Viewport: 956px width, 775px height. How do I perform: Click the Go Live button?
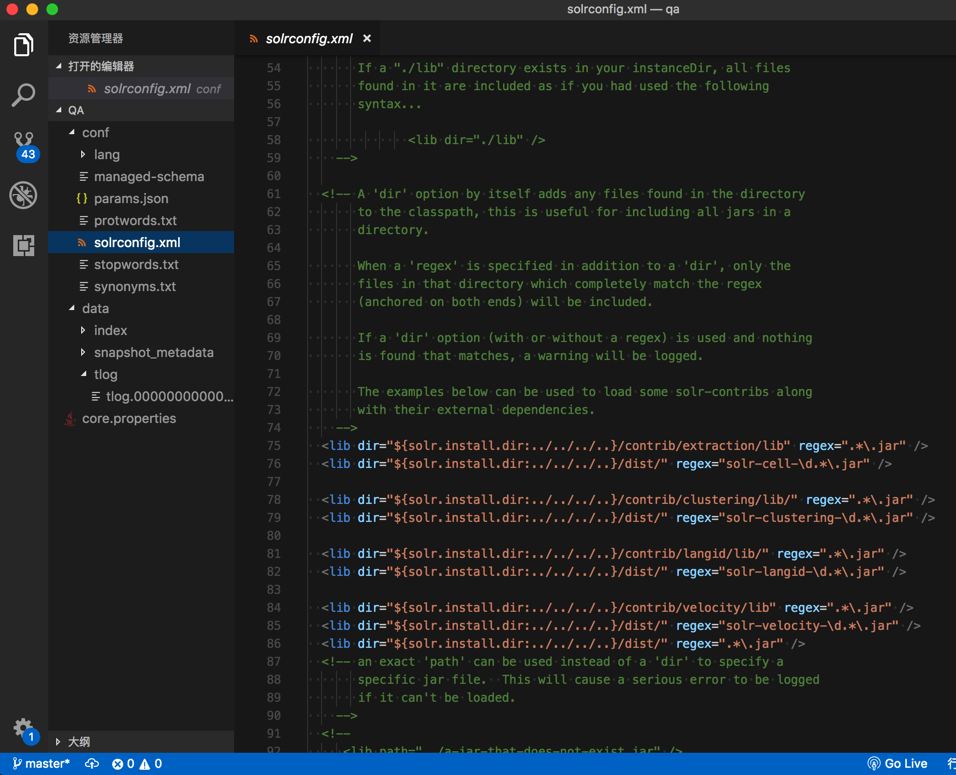tap(897, 764)
